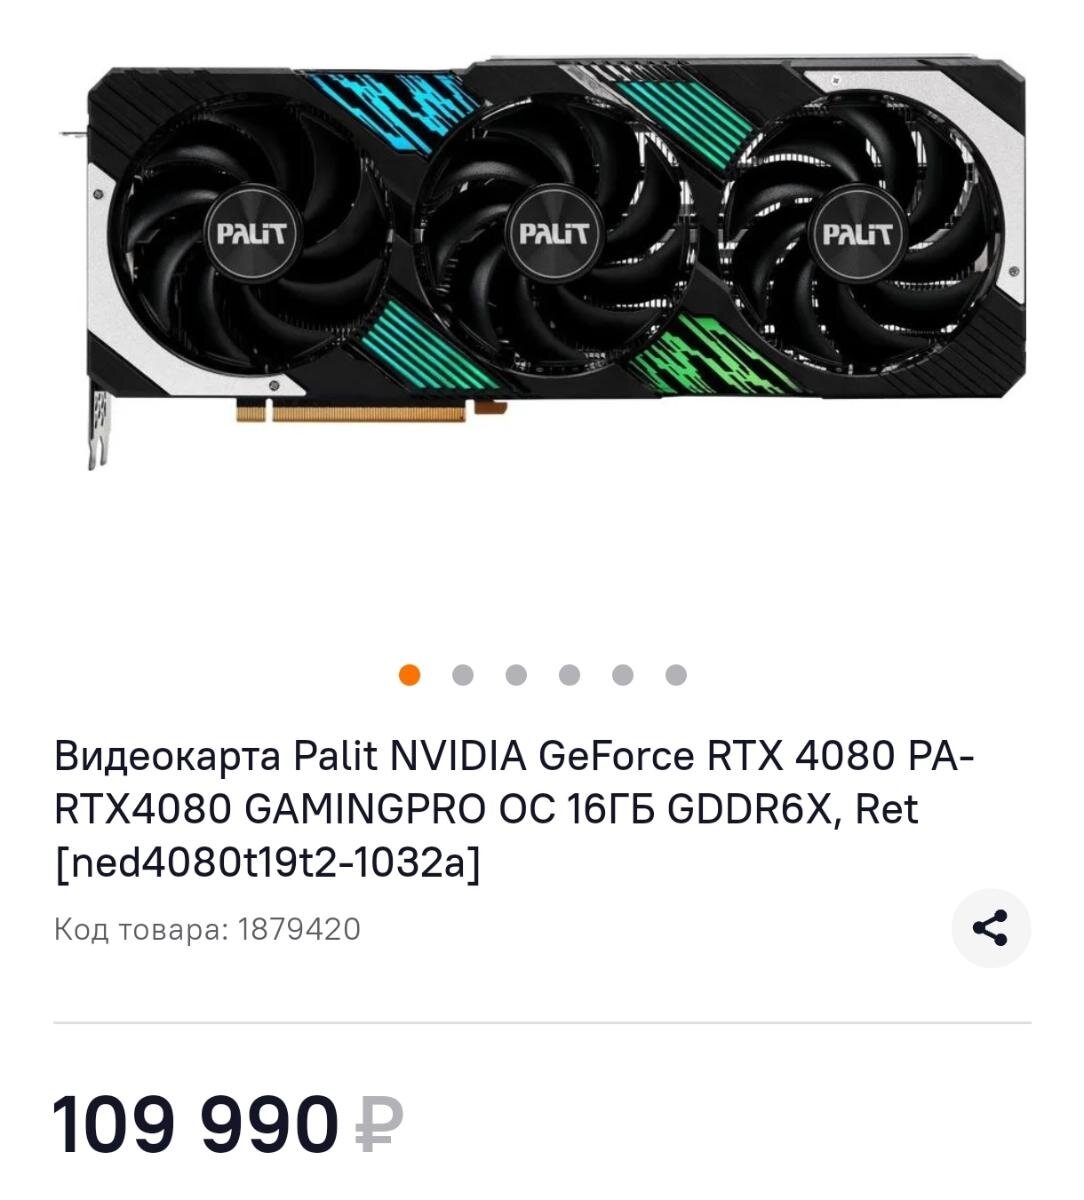
Task: Click the metal mounting bracket of card
Action: point(97,425)
